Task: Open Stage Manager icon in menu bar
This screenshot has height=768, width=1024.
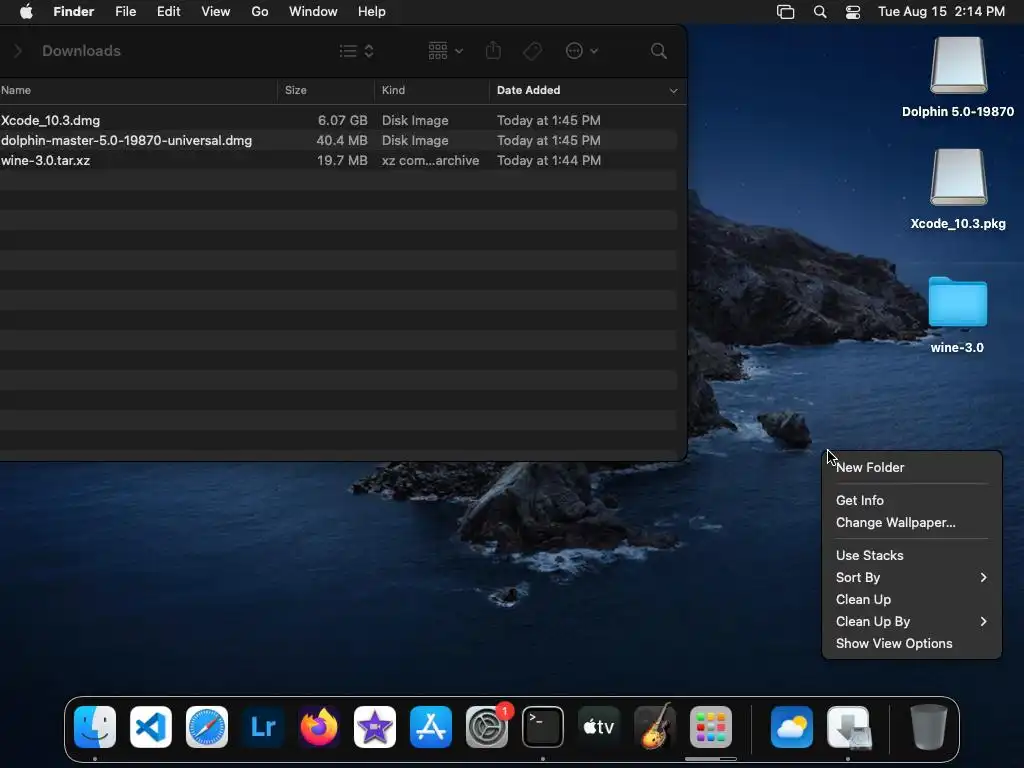Action: click(786, 12)
